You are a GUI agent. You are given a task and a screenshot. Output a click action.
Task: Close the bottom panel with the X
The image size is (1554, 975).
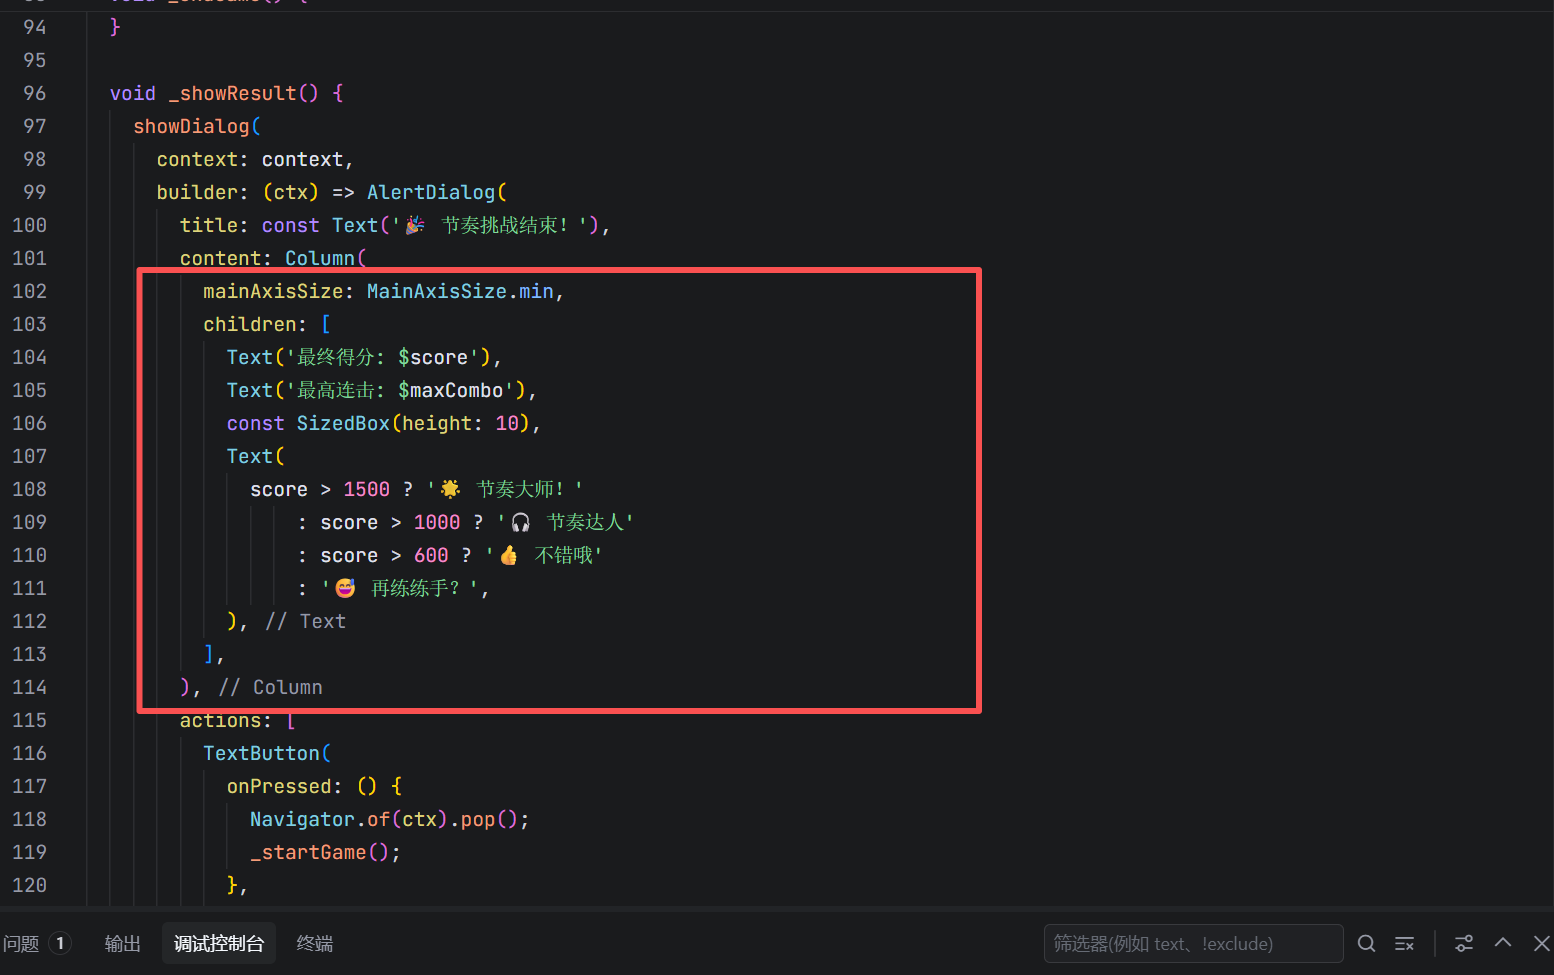click(1541, 943)
